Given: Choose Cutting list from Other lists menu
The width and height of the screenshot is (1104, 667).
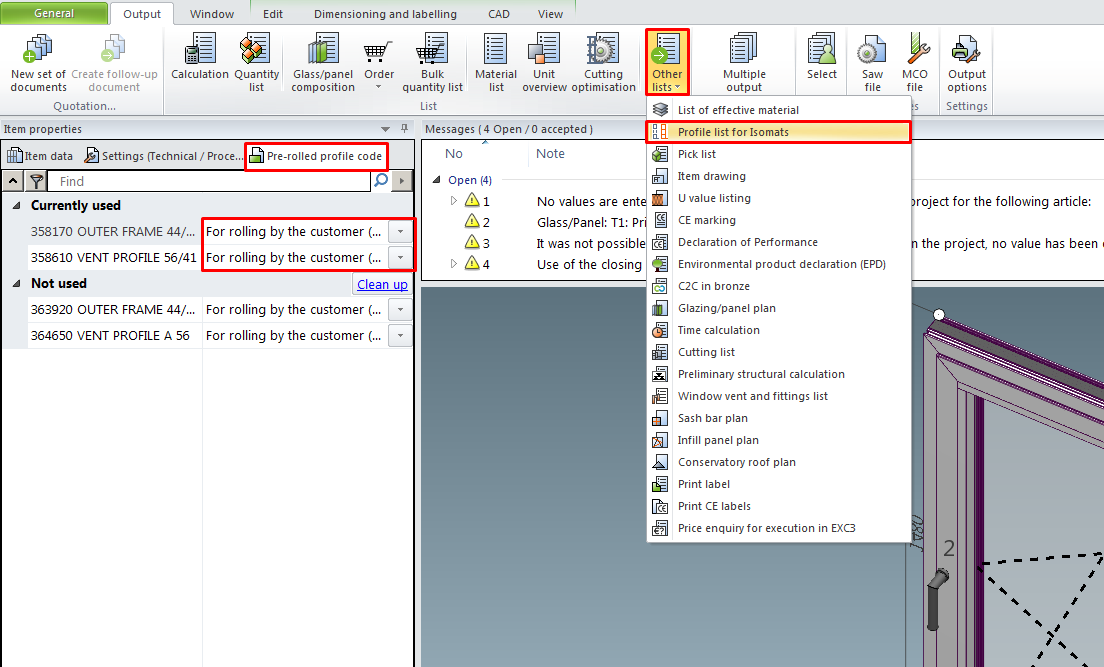Looking at the screenshot, I should (x=706, y=352).
